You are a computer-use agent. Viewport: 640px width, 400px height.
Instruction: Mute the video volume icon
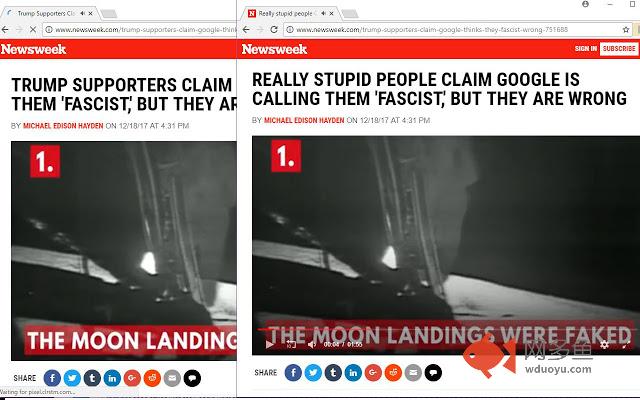[x=312, y=345]
